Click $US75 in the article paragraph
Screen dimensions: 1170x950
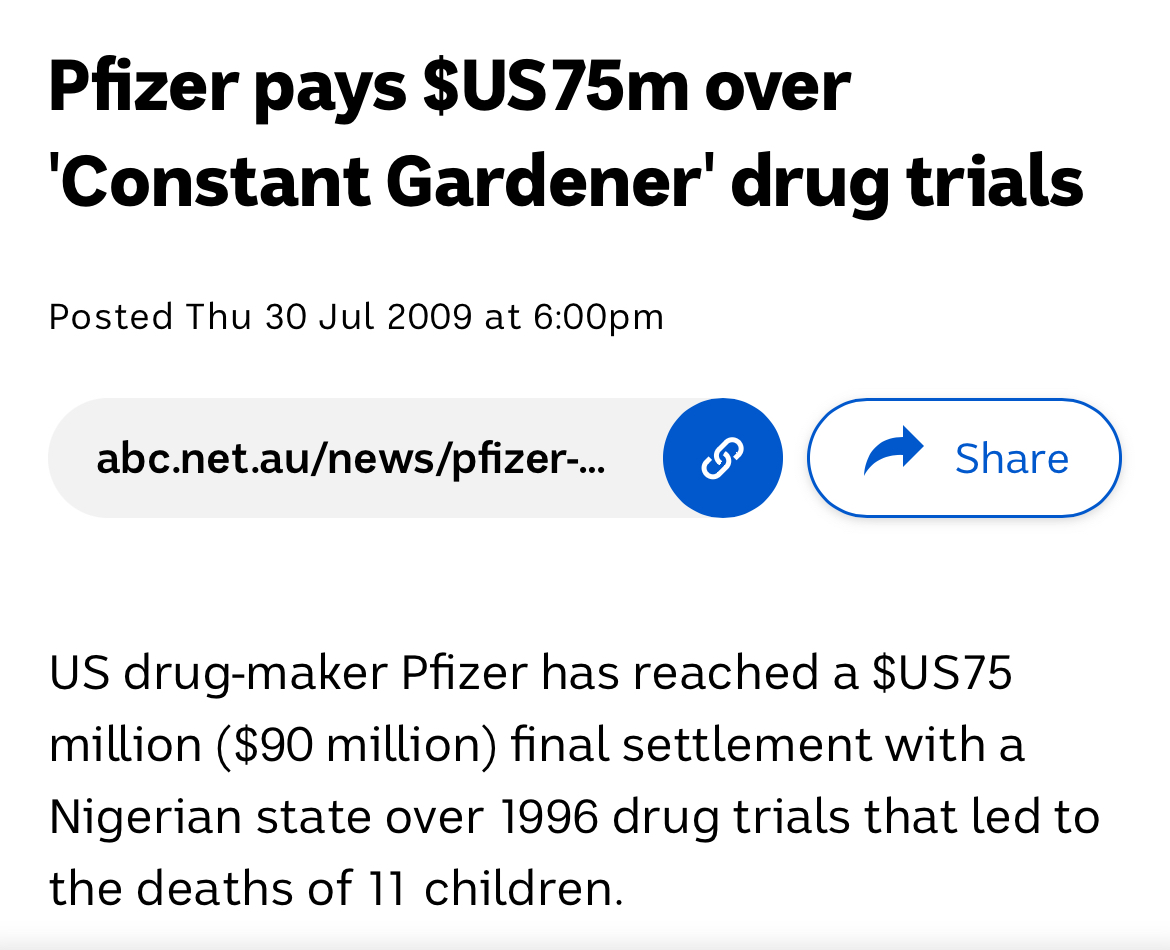[942, 673]
